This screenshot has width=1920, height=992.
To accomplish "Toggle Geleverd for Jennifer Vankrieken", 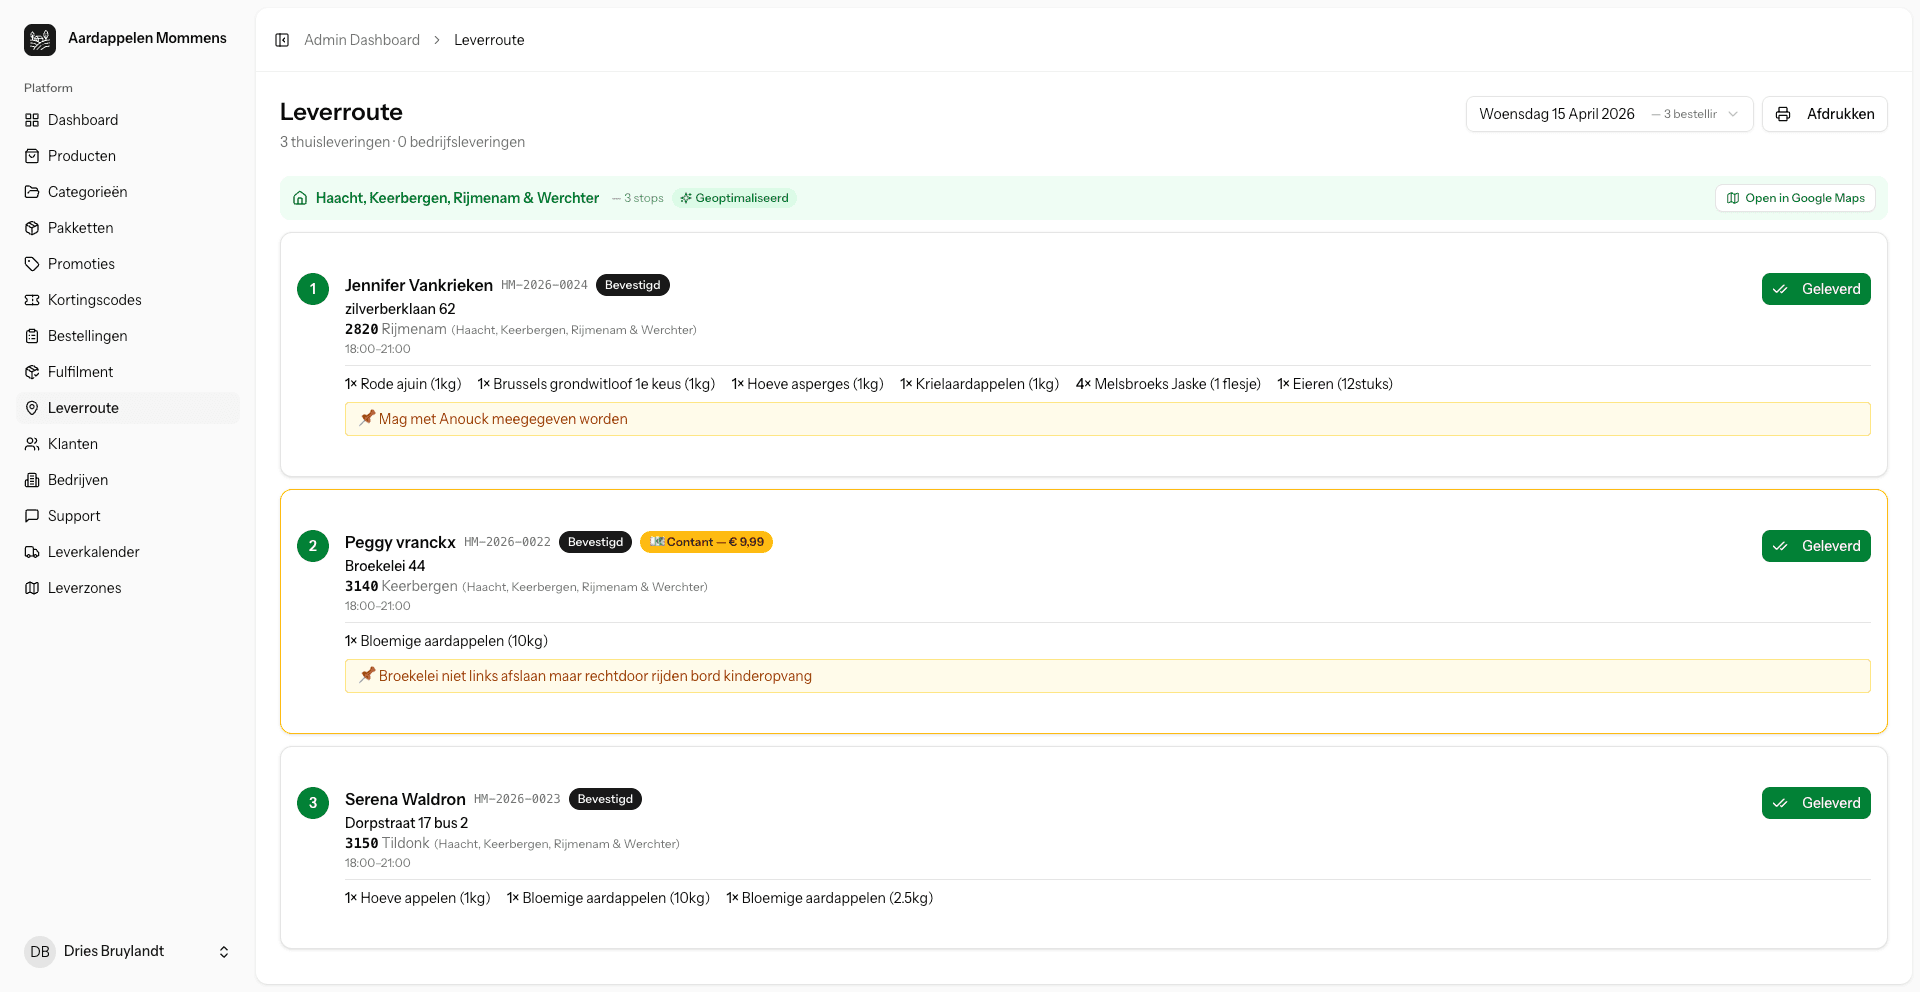I will (1816, 289).
